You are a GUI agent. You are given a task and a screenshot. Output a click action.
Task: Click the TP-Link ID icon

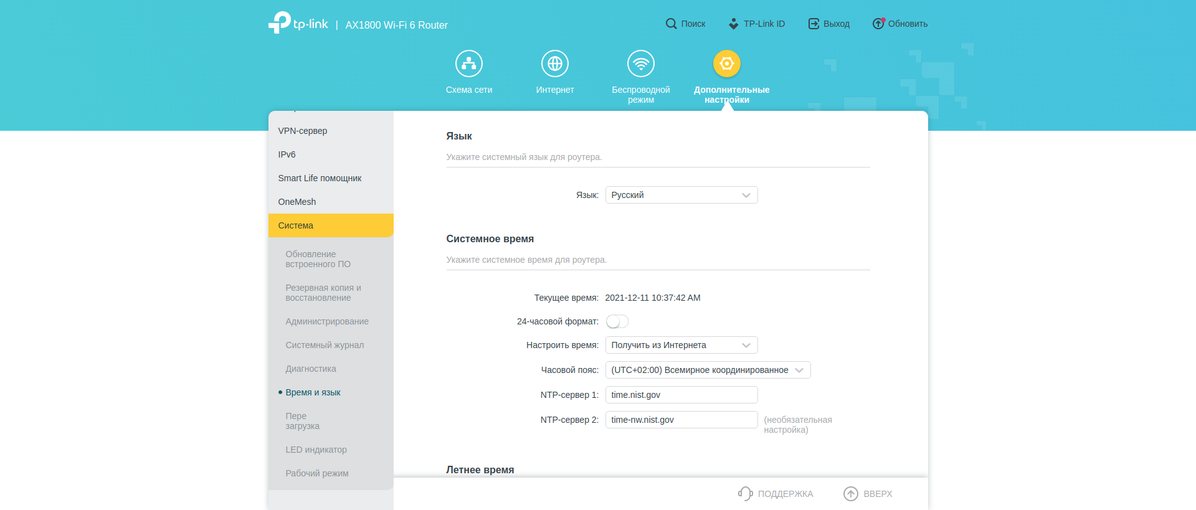click(734, 24)
